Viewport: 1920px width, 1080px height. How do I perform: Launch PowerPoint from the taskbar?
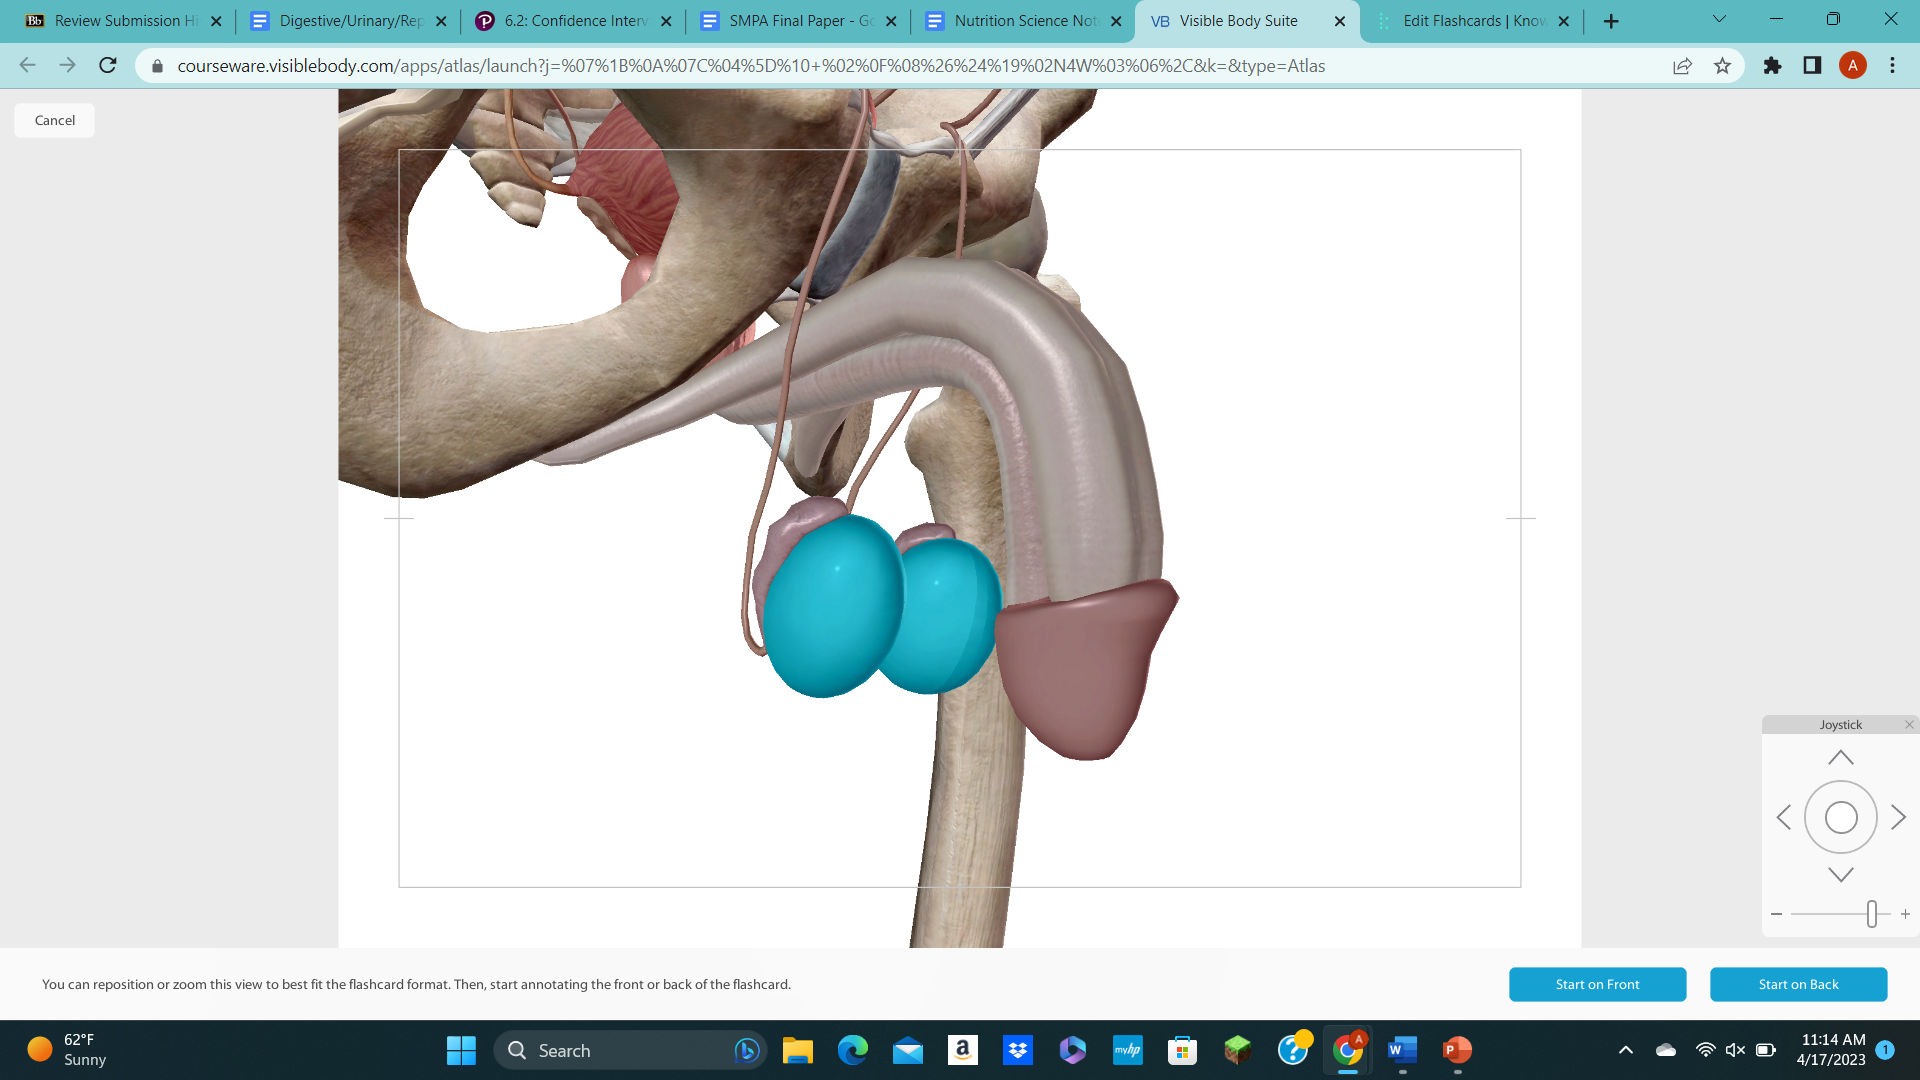click(1456, 1050)
